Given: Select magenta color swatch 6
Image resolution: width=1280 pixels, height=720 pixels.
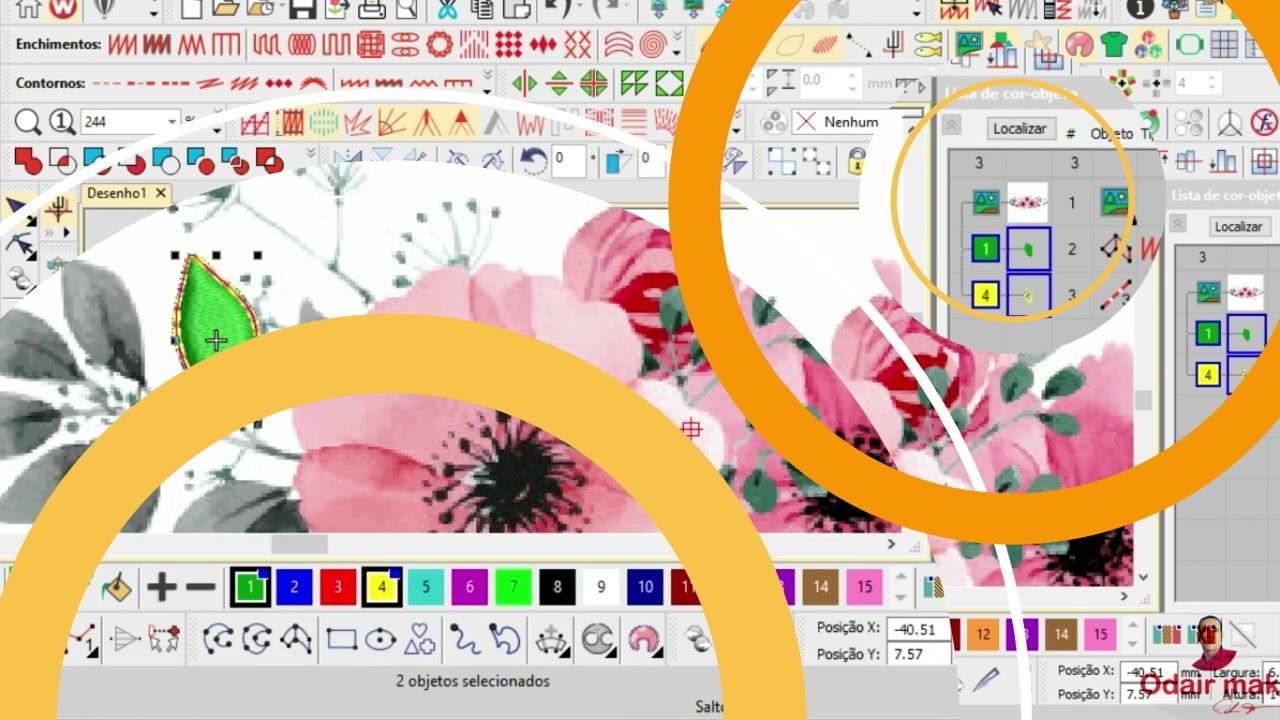Looking at the screenshot, I should (469, 587).
